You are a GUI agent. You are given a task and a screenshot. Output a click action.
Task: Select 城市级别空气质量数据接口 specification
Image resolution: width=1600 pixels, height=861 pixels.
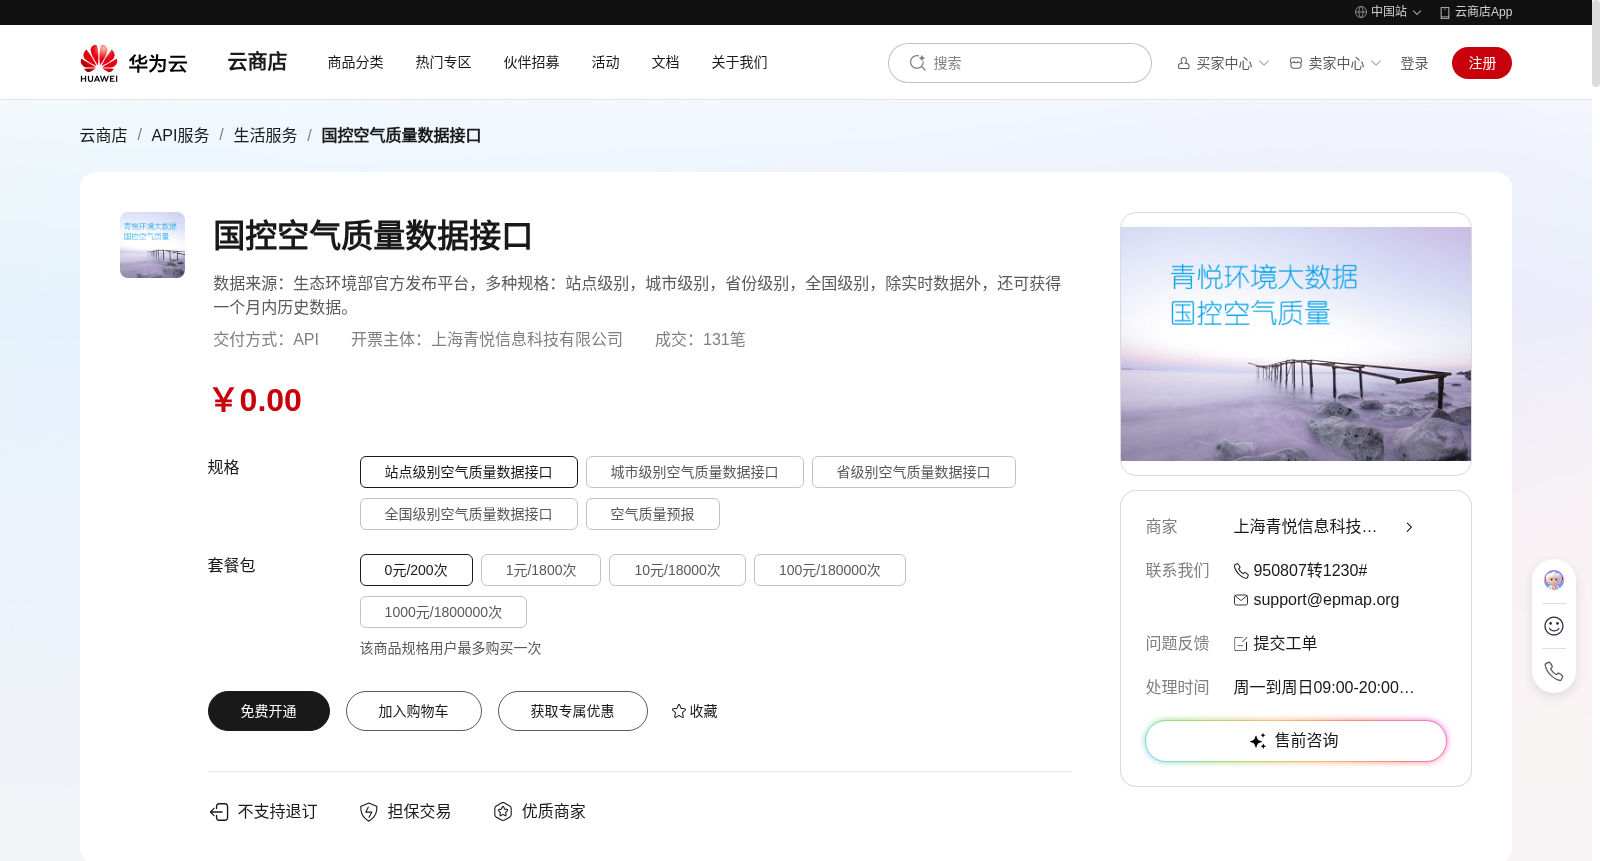(x=695, y=472)
